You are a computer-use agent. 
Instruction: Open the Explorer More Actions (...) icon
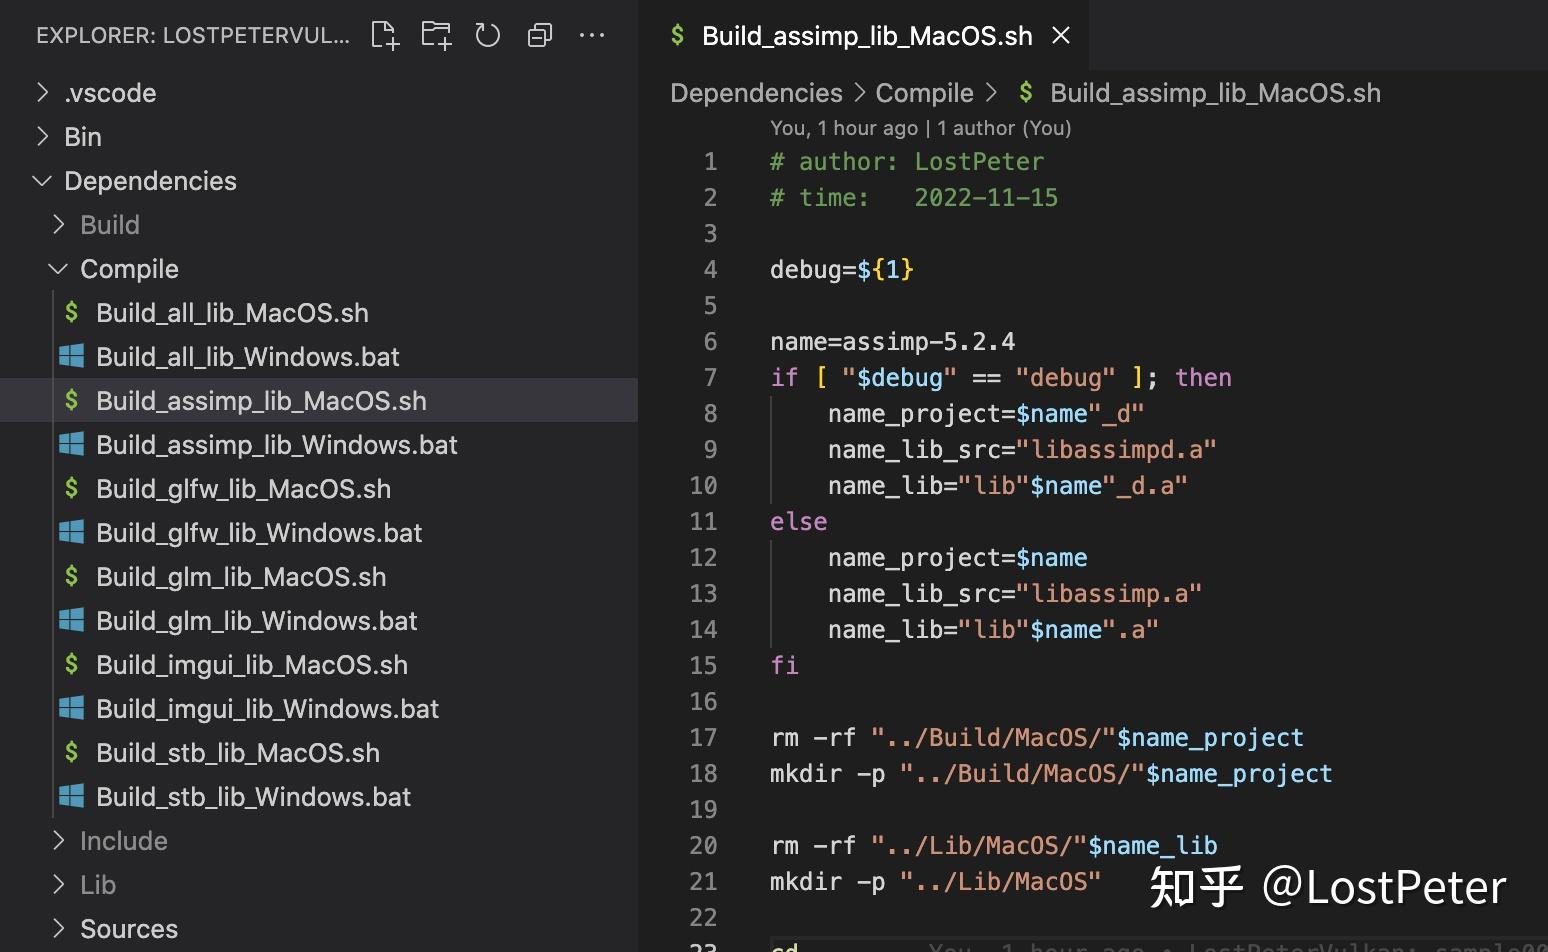click(x=592, y=35)
